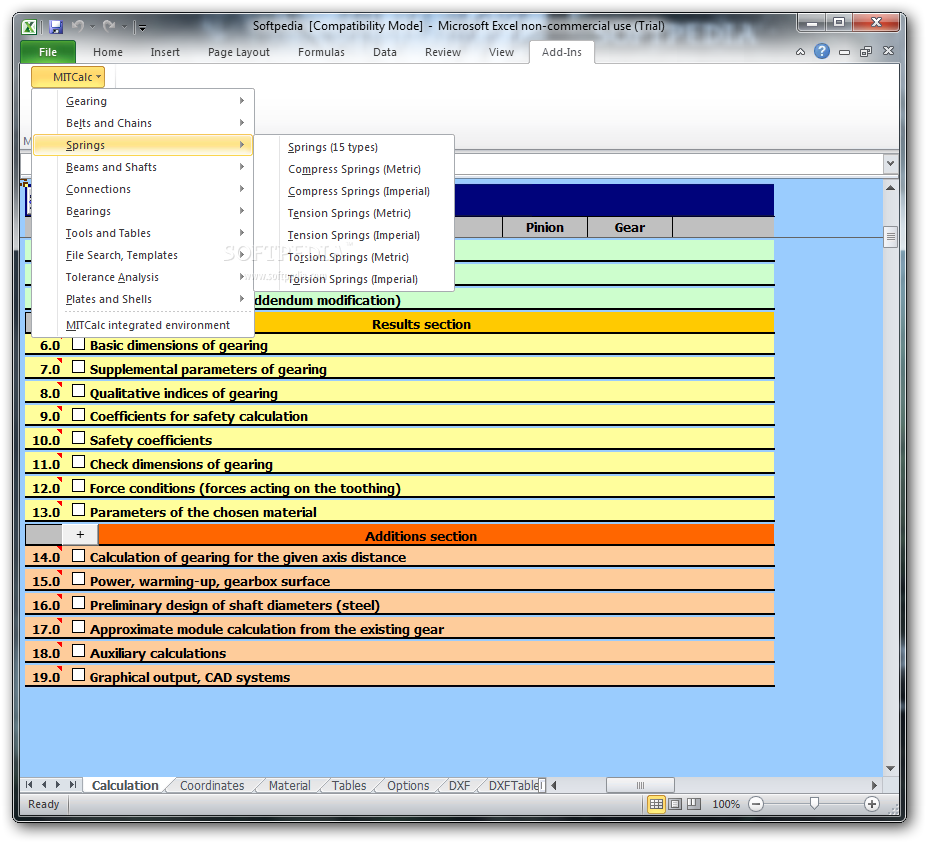Minimize the ribbon with caret icon
927x843 pixels.
800,51
